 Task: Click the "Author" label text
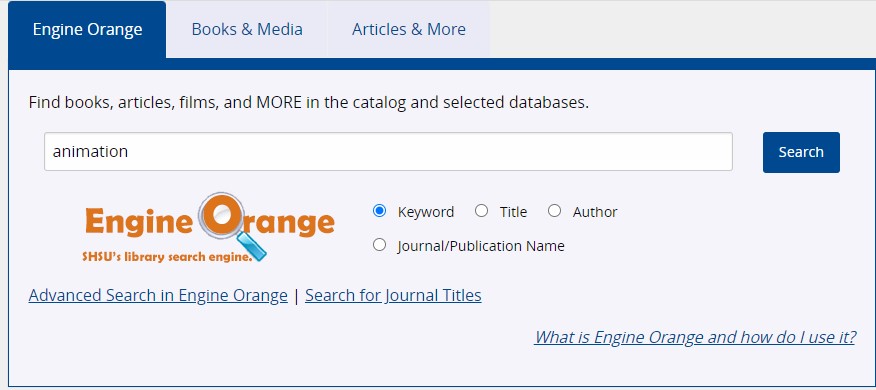[595, 212]
